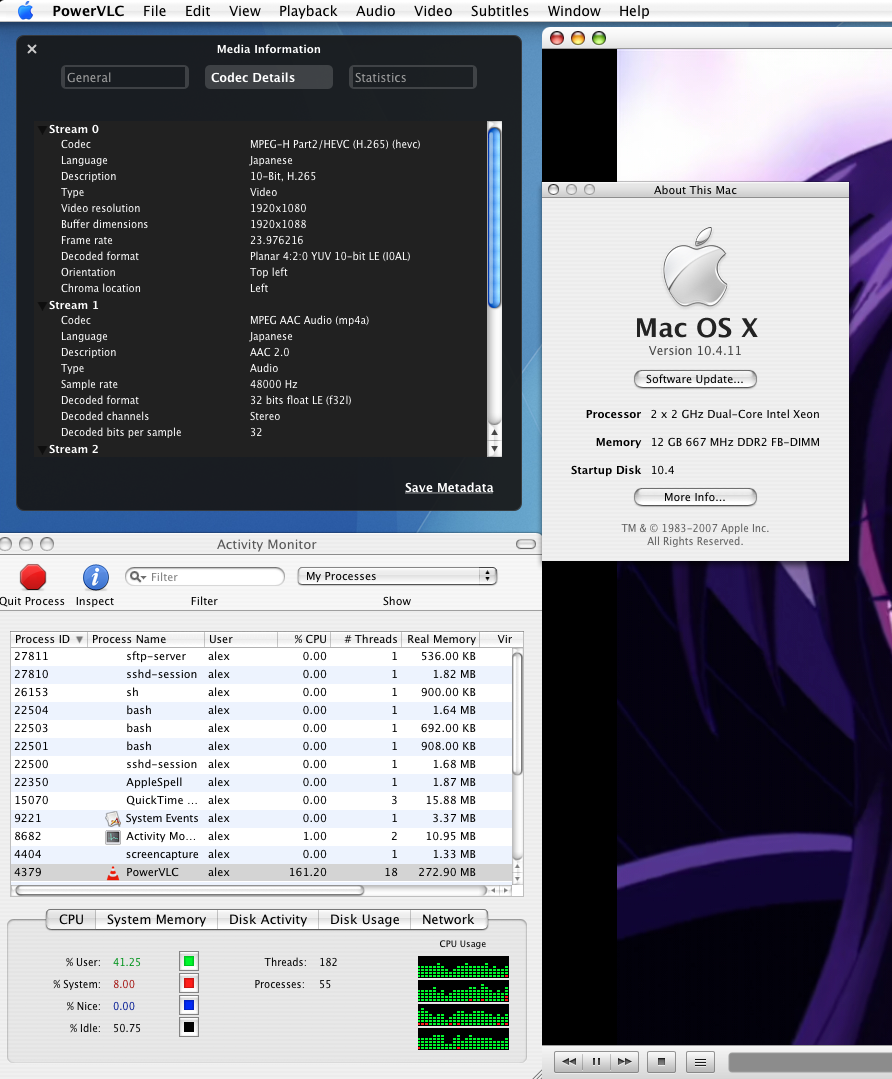The height and width of the screenshot is (1079, 892).
Task: Switch to the Disk Usage tab
Action: [364, 919]
